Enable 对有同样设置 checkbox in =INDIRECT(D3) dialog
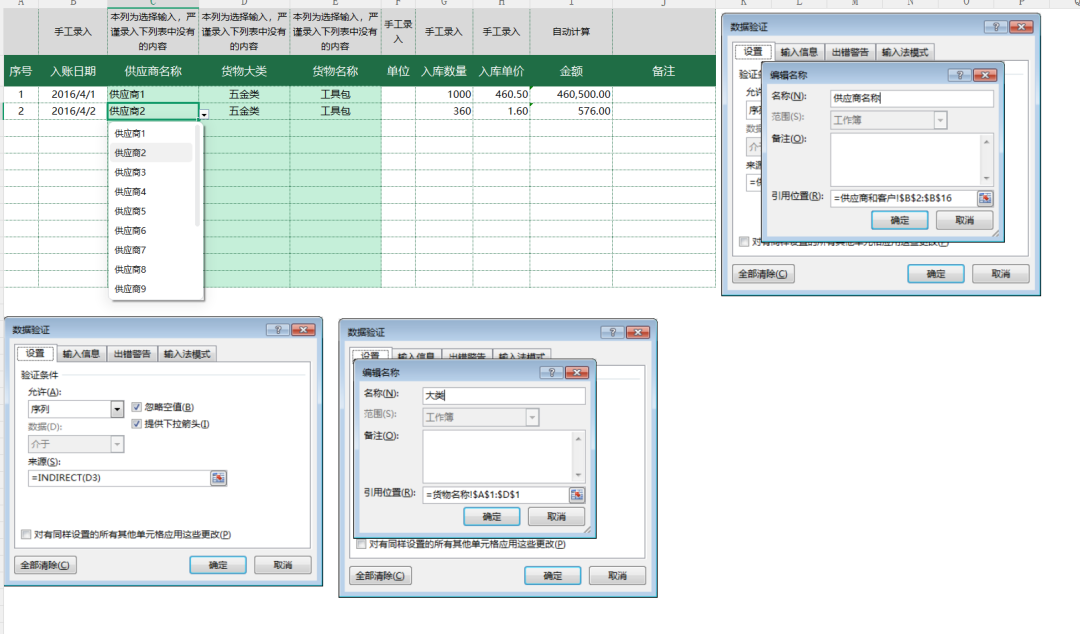This screenshot has width=1080, height=634. point(26,535)
